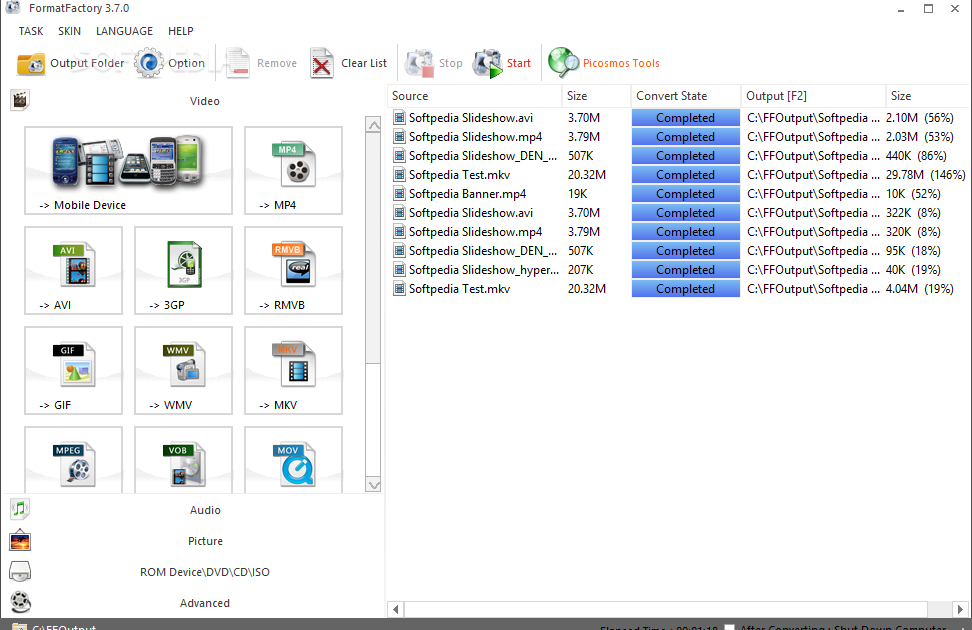Image resolution: width=972 pixels, height=630 pixels.
Task: Click the 29.78M (146%) output size cell
Action: pos(926,175)
